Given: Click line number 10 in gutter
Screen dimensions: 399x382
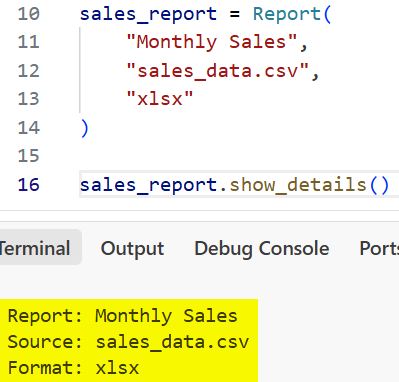Looking at the screenshot, I should (29, 14).
